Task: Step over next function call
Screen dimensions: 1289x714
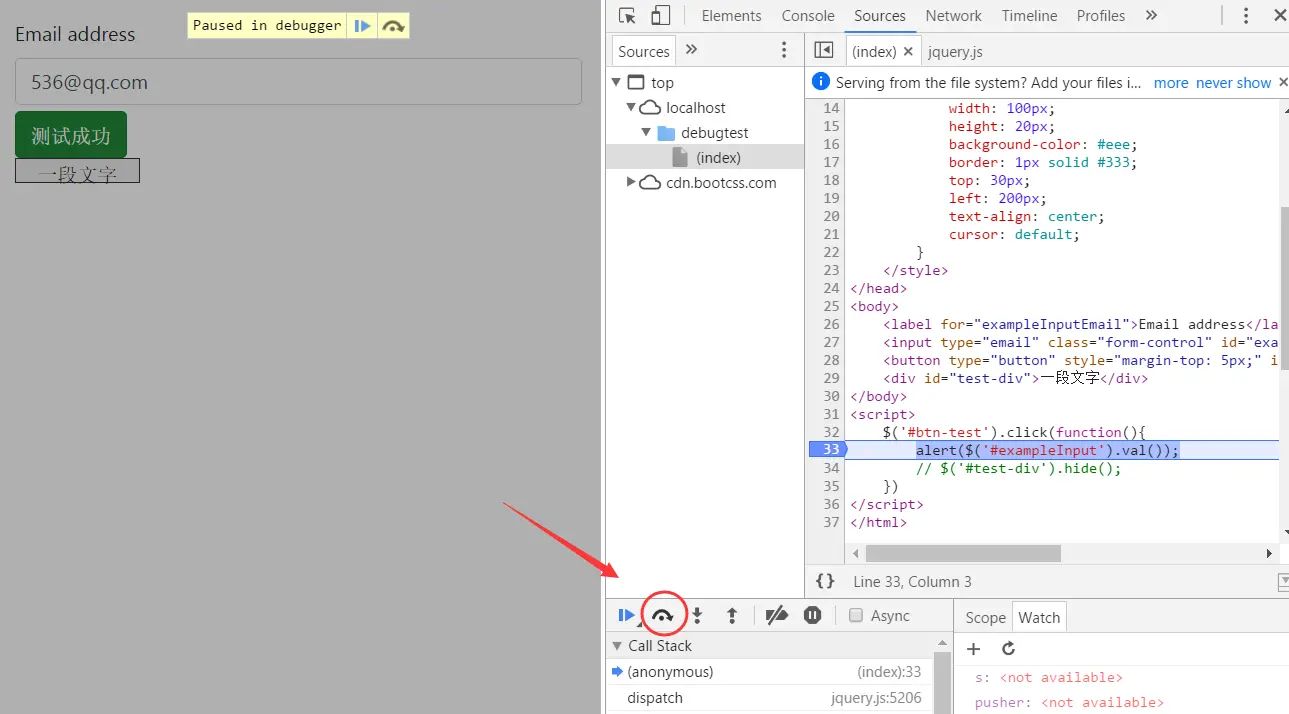Action: coord(662,616)
